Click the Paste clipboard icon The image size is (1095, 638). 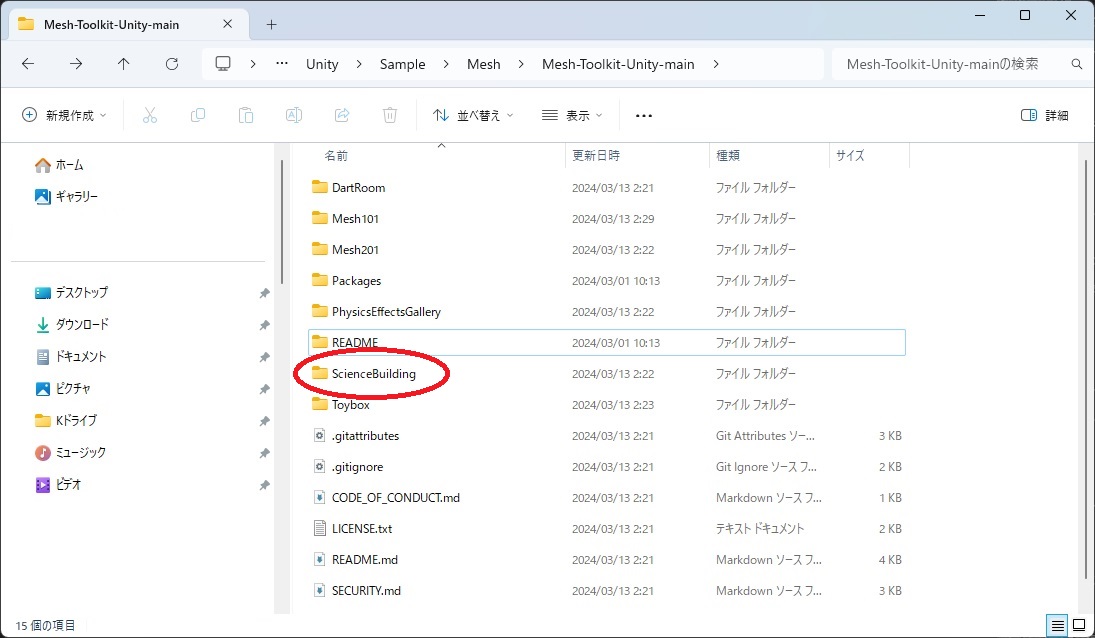pos(246,115)
